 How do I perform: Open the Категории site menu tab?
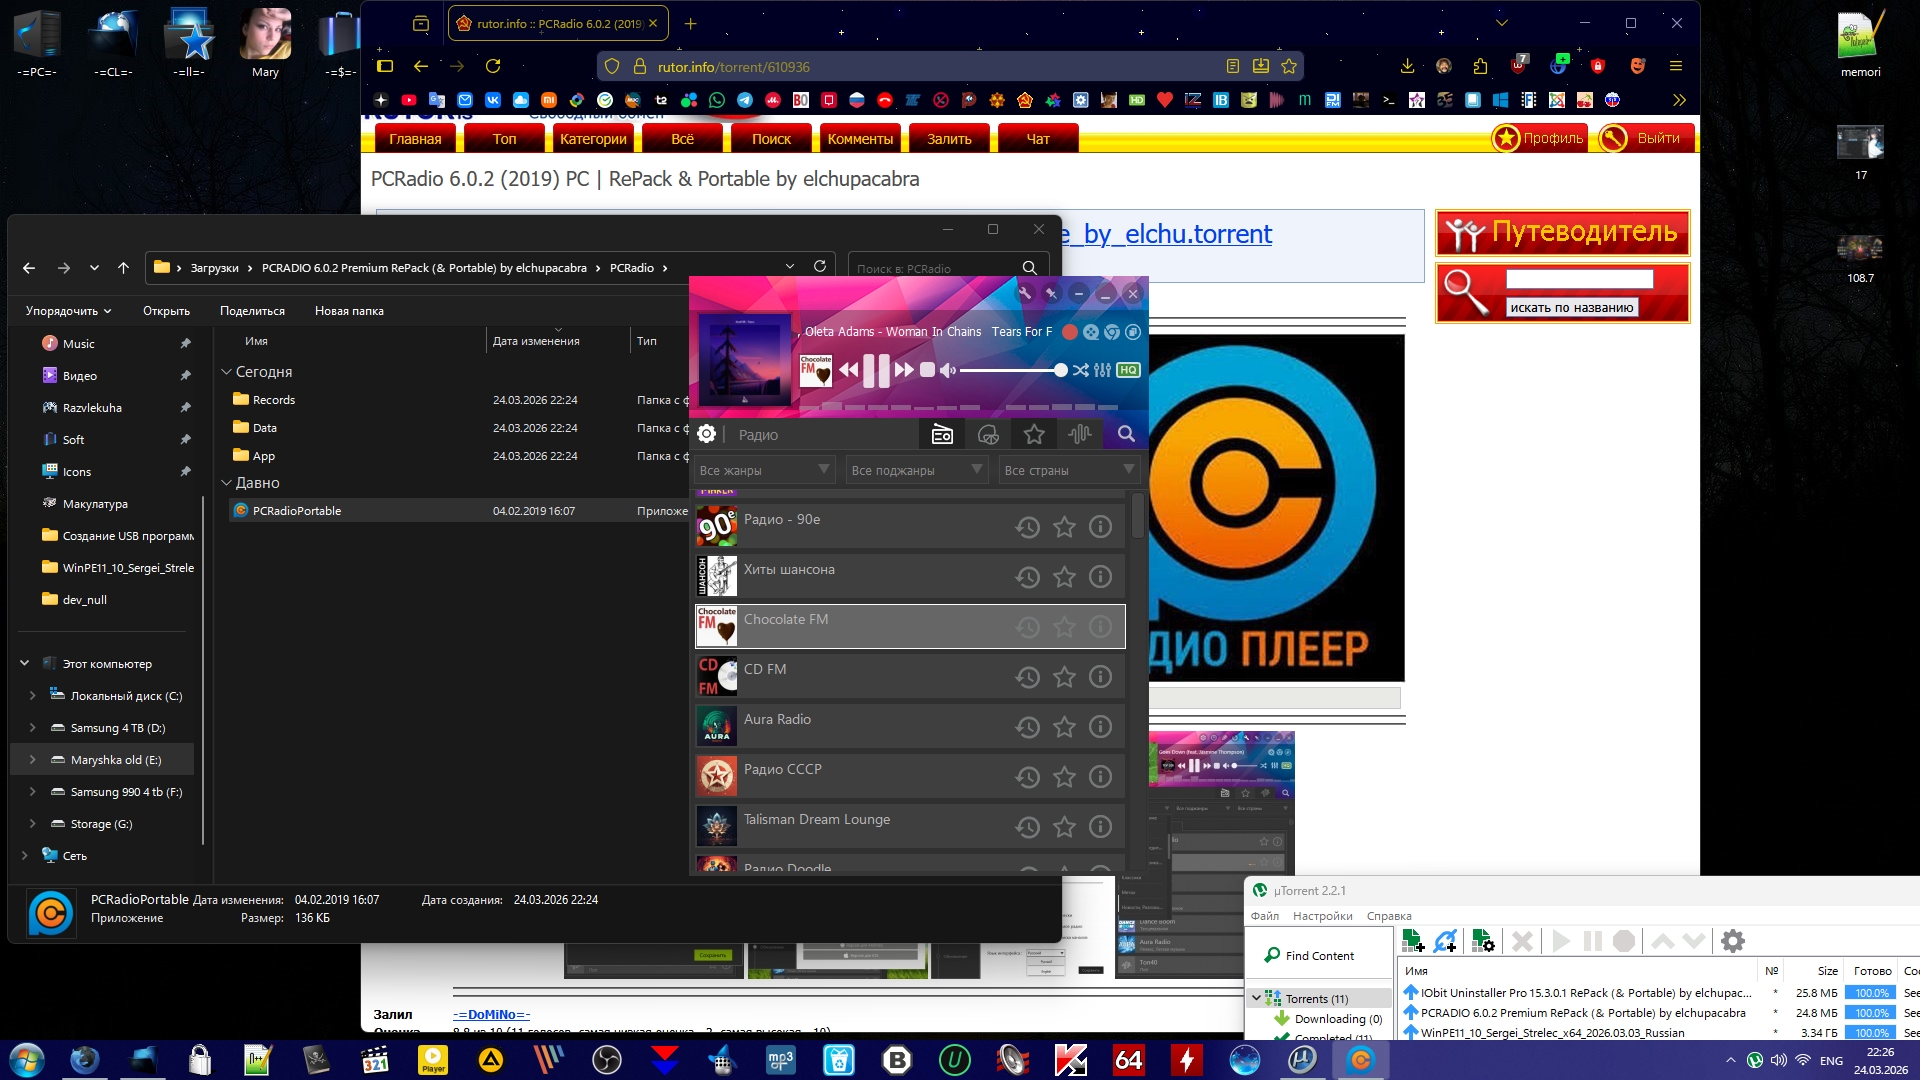pyautogui.click(x=593, y=139)
